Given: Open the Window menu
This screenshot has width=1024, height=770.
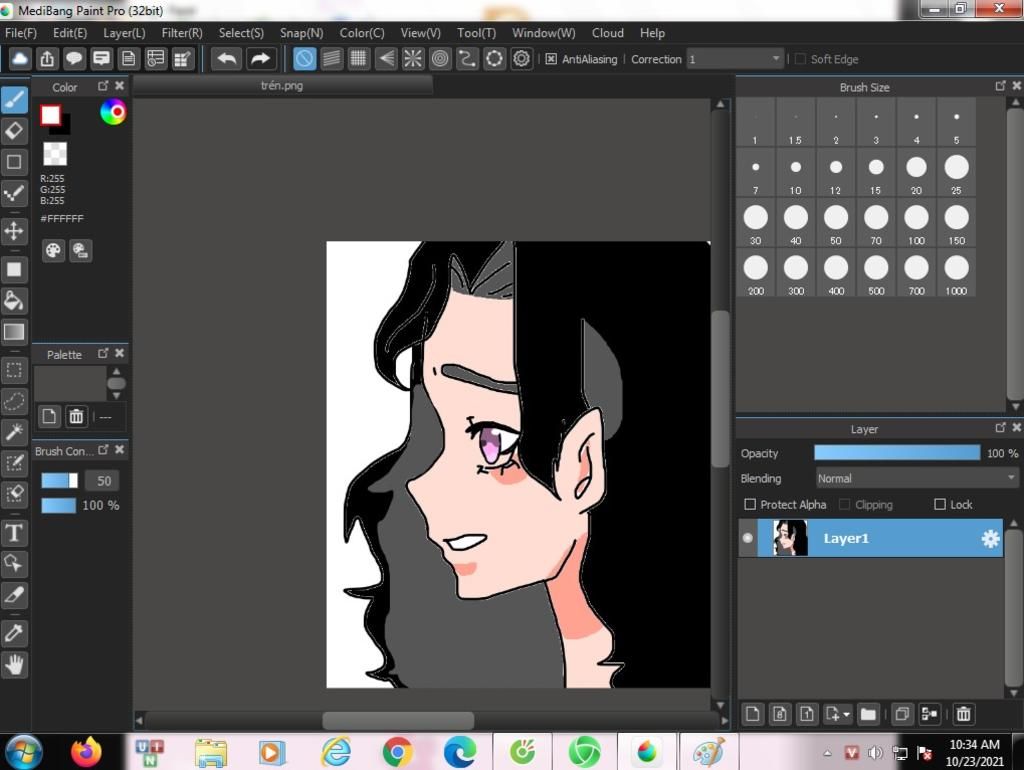Looking at the screenshot, I should [x=543, y=33].
